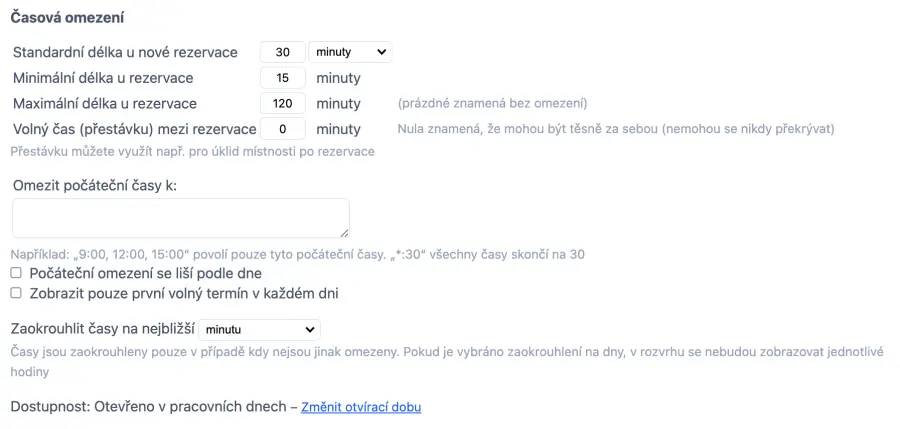Focus the Omezit počáteční časy text area
The image size is (900, 429).
tap(181, 218)
